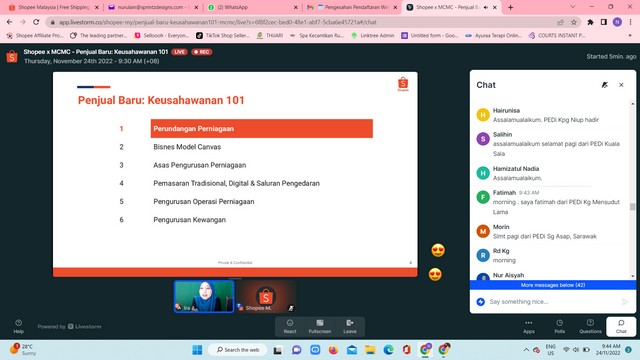This screenshot has height=360, width=640.
Task: Enter Fullscreen mode for the webinar
Action: click(x=320, y=327)
